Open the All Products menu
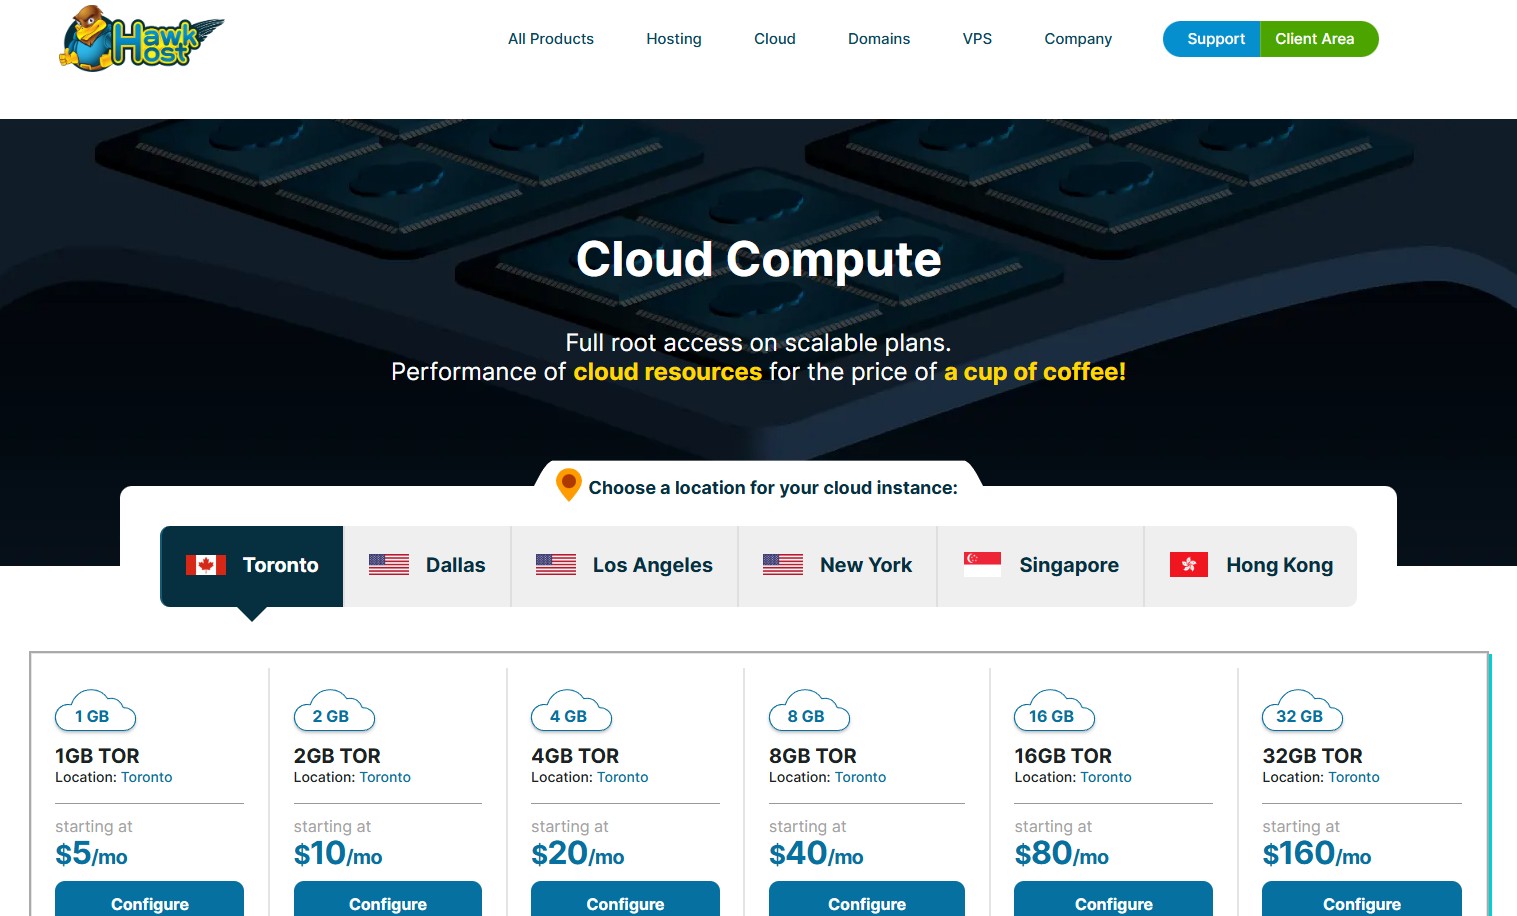This screenshot has width=1517, height=916. tap(551, 39)
